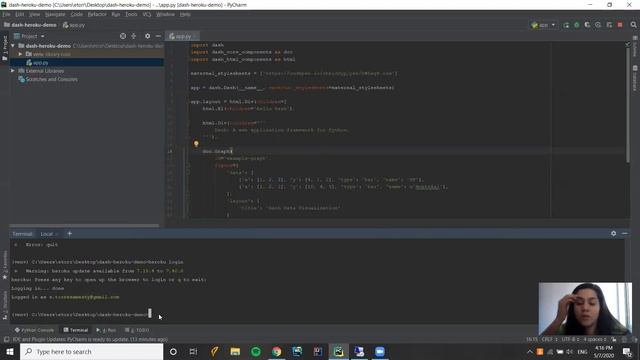Open the Python Console tool tab

click(34, 330)
